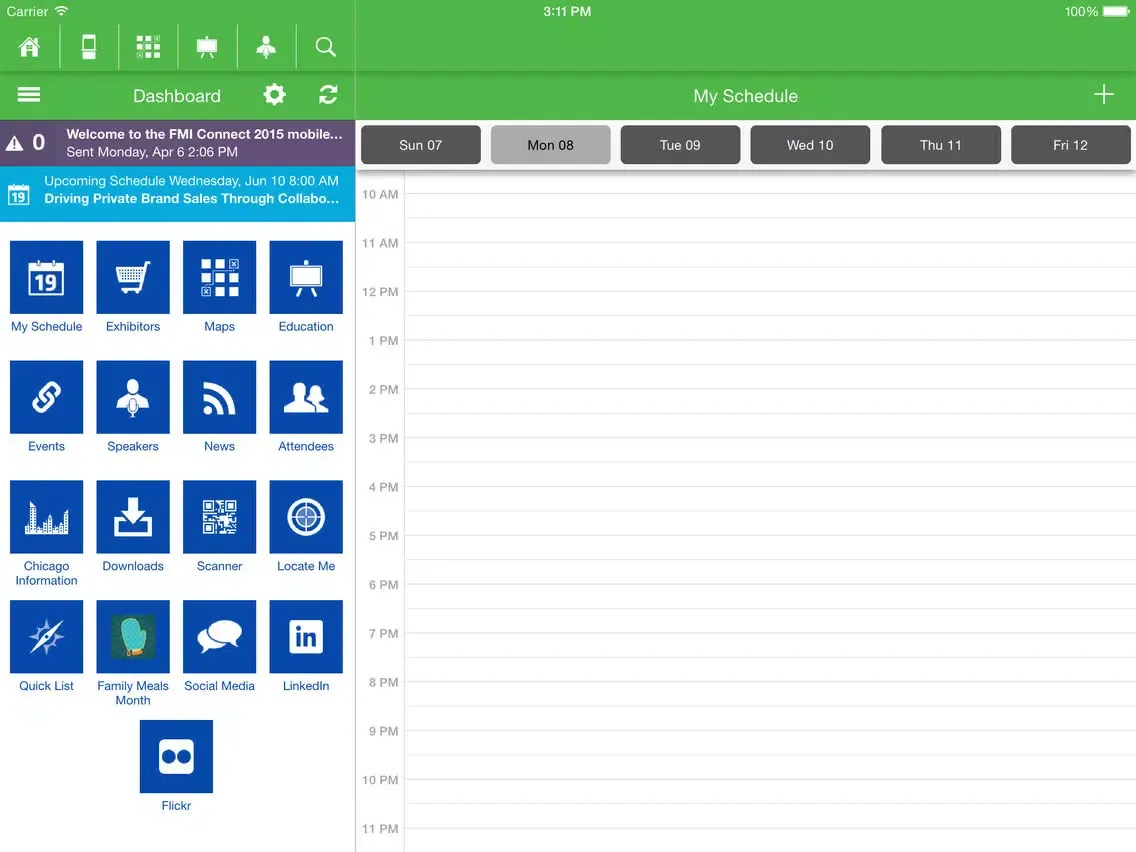The width and height of the screenshot is (1136, 852).
Task: Open the hamburger menu beside Dashboard
Action: pyautogui.click(x=29, y=95)
